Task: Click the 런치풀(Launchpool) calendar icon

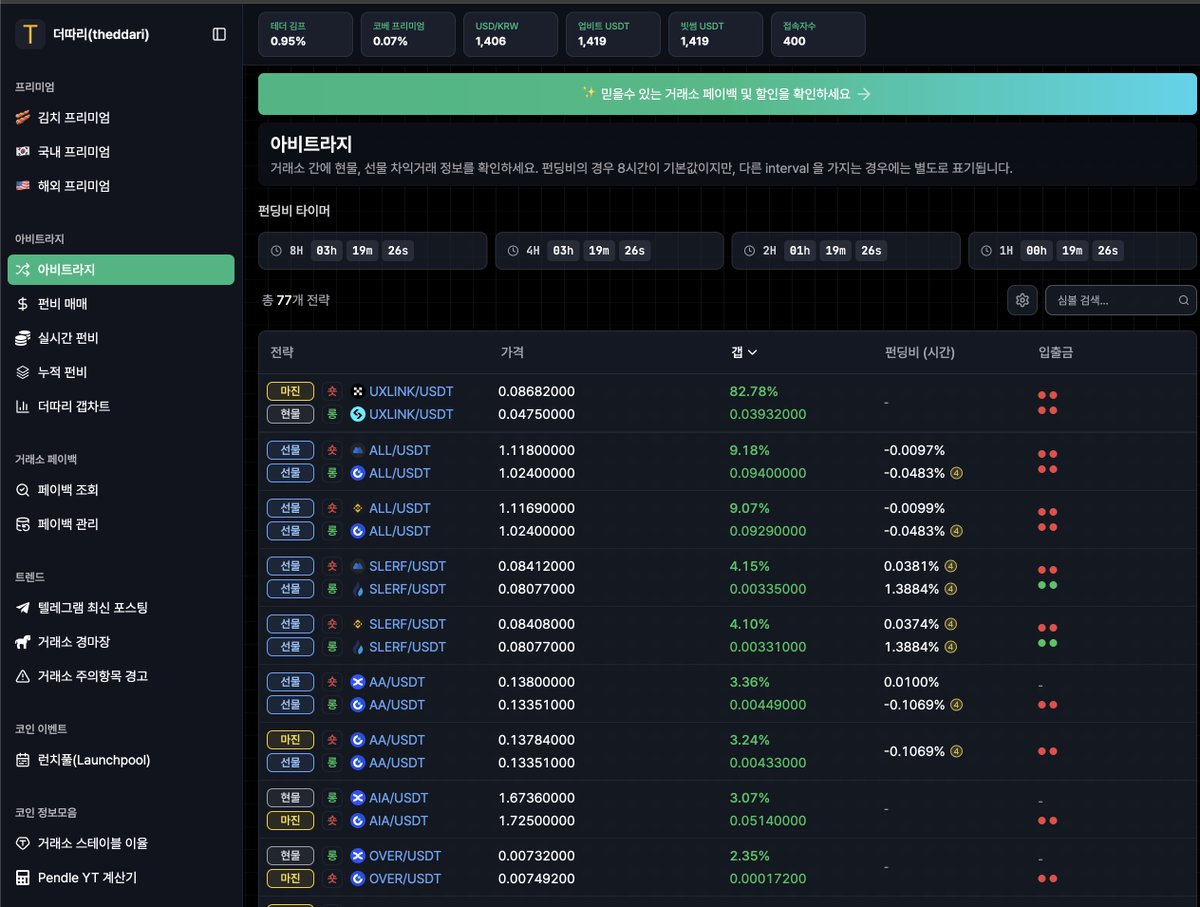Action: click(x=22, y=760)
